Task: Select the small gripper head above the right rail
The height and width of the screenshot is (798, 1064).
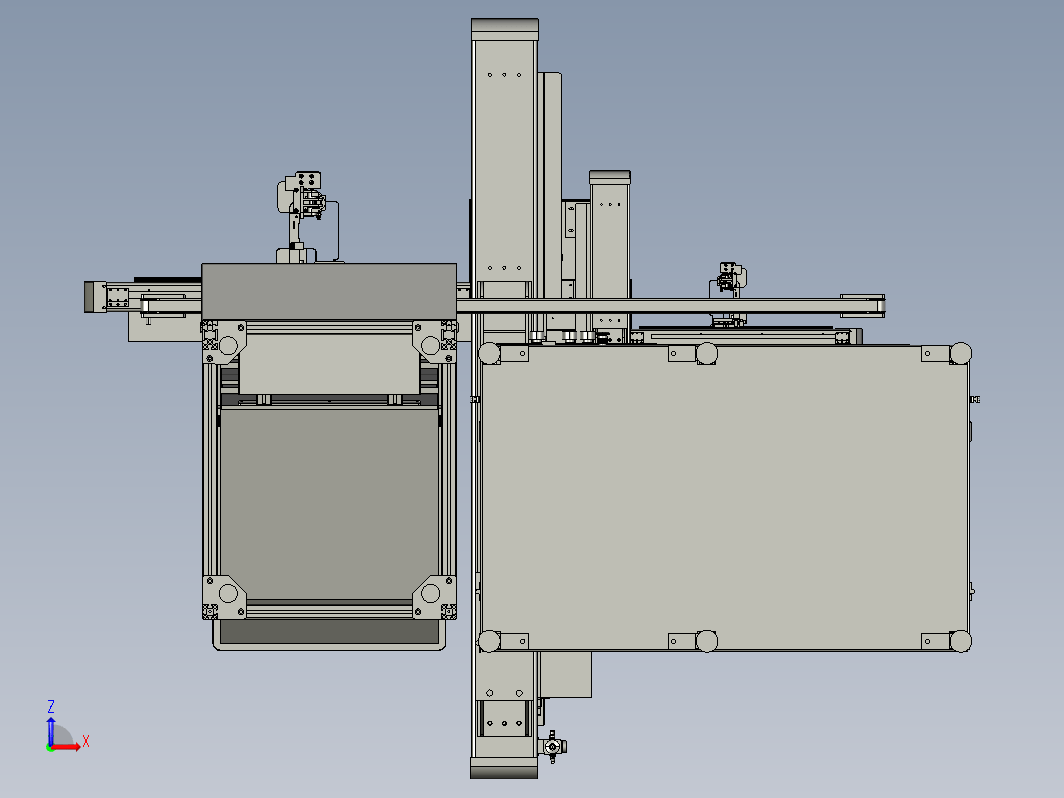Action: tap(730, 276)
